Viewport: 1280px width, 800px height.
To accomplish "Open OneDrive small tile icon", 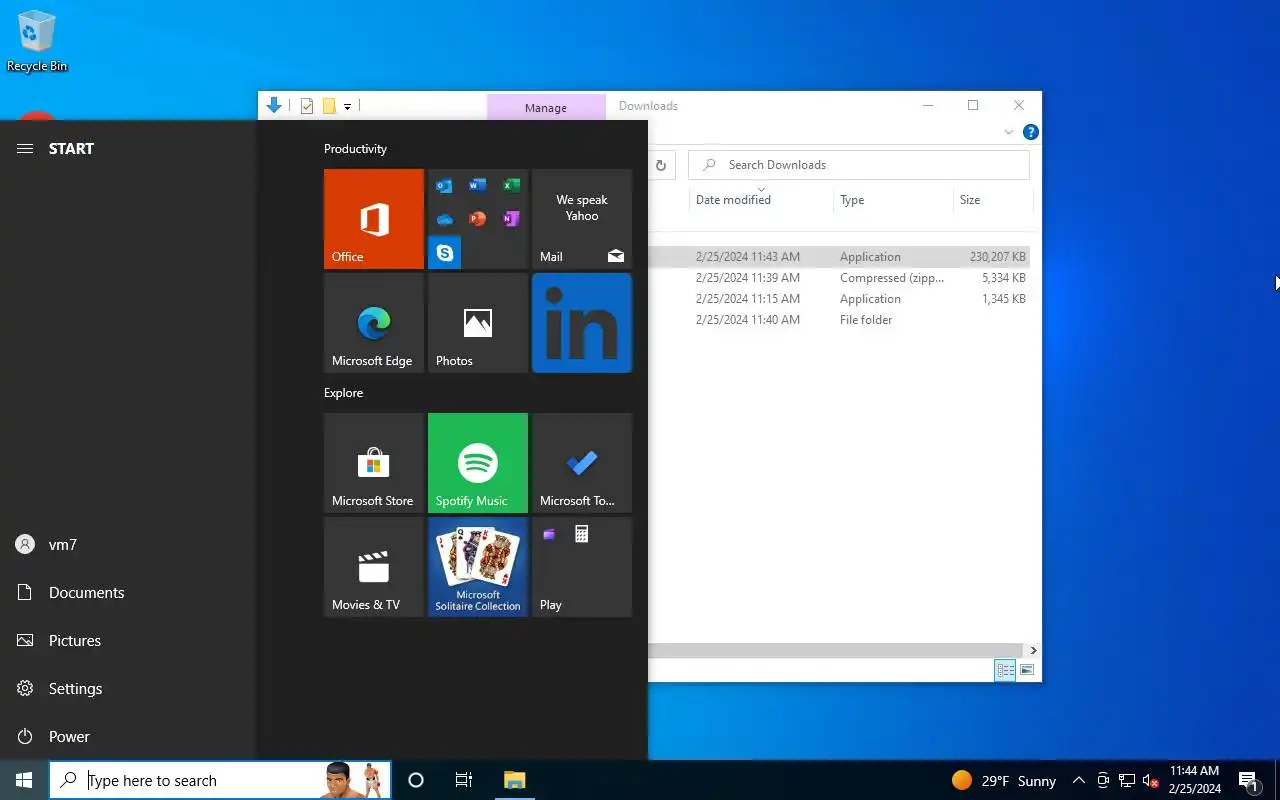I will [445, 219].
